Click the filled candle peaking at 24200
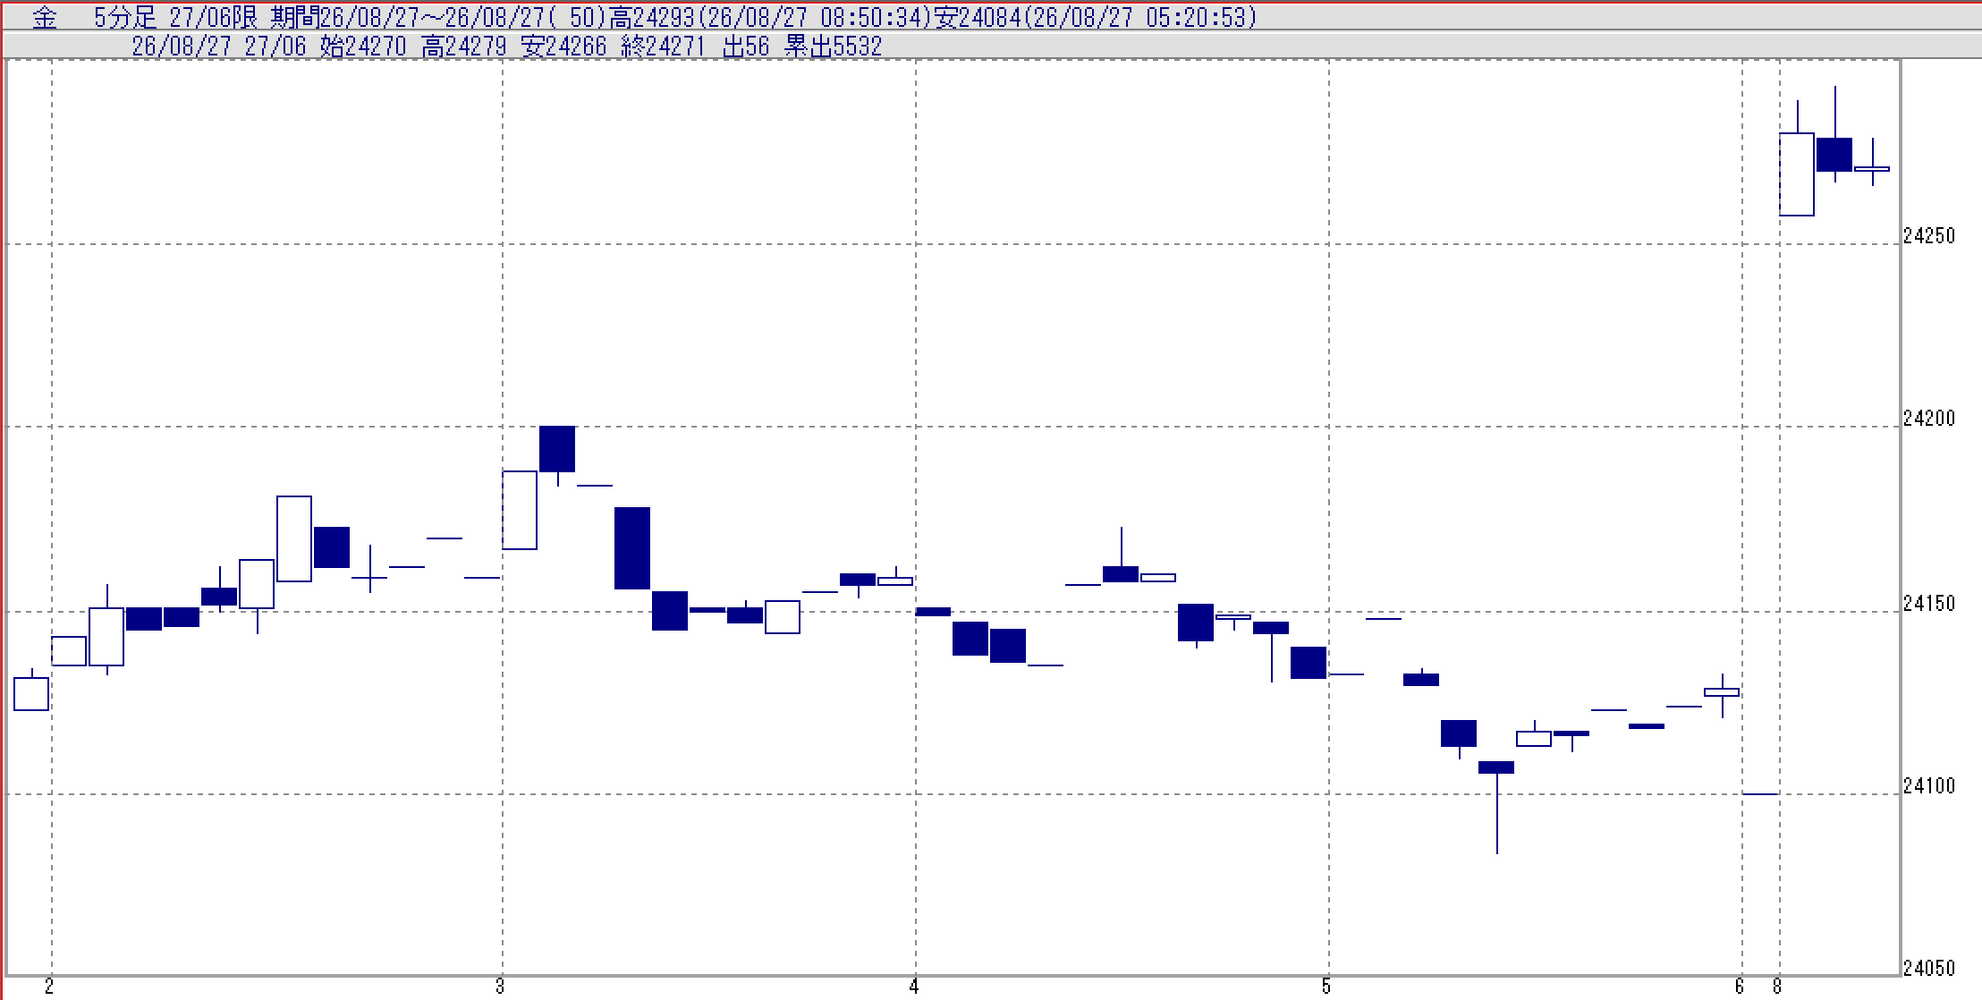Viewport: 1982px width, 1000px height. click(x=557, y=449)
